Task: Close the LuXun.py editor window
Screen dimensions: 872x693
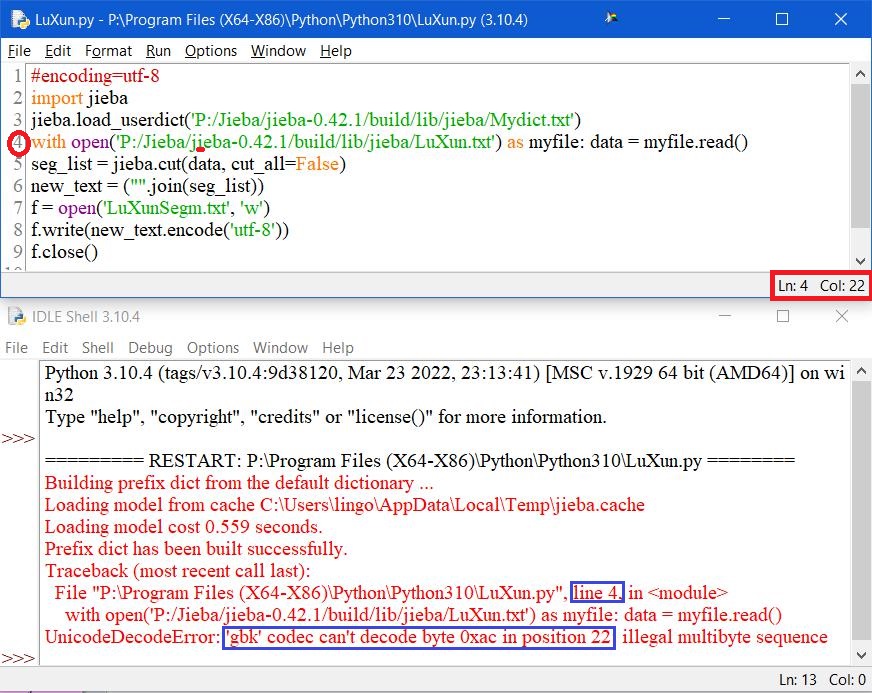Action: [841, 19]
